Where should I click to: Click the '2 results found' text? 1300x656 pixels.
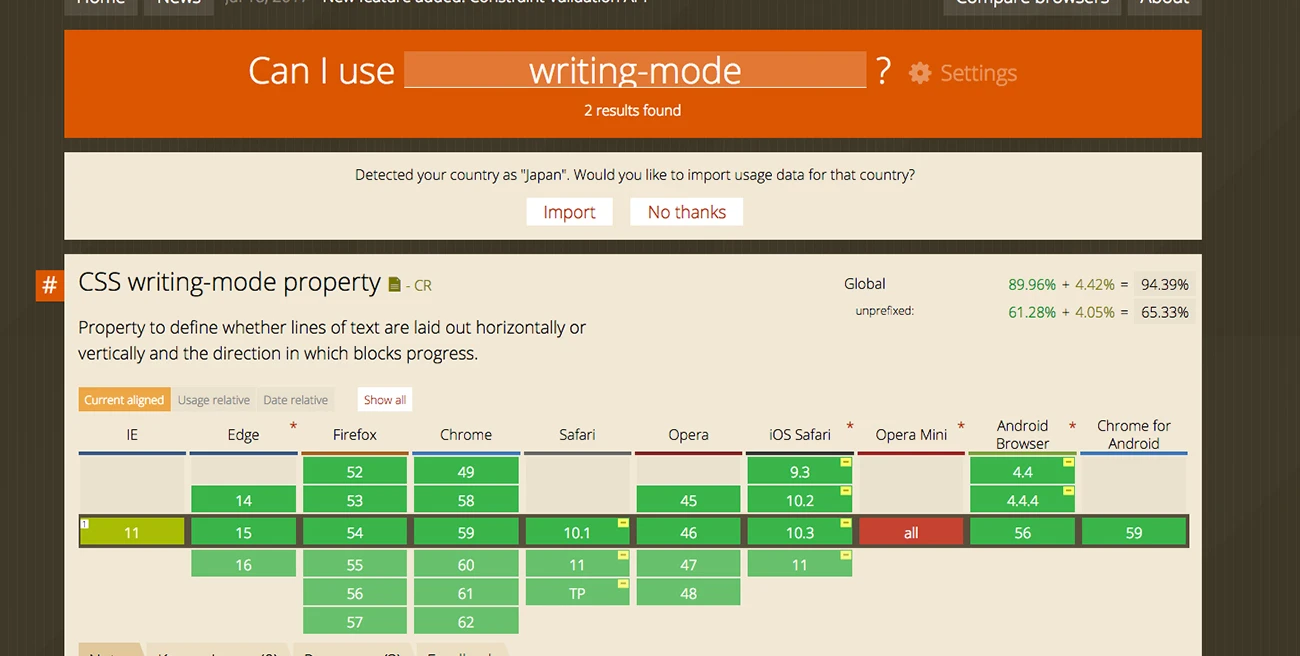[633, 111]
